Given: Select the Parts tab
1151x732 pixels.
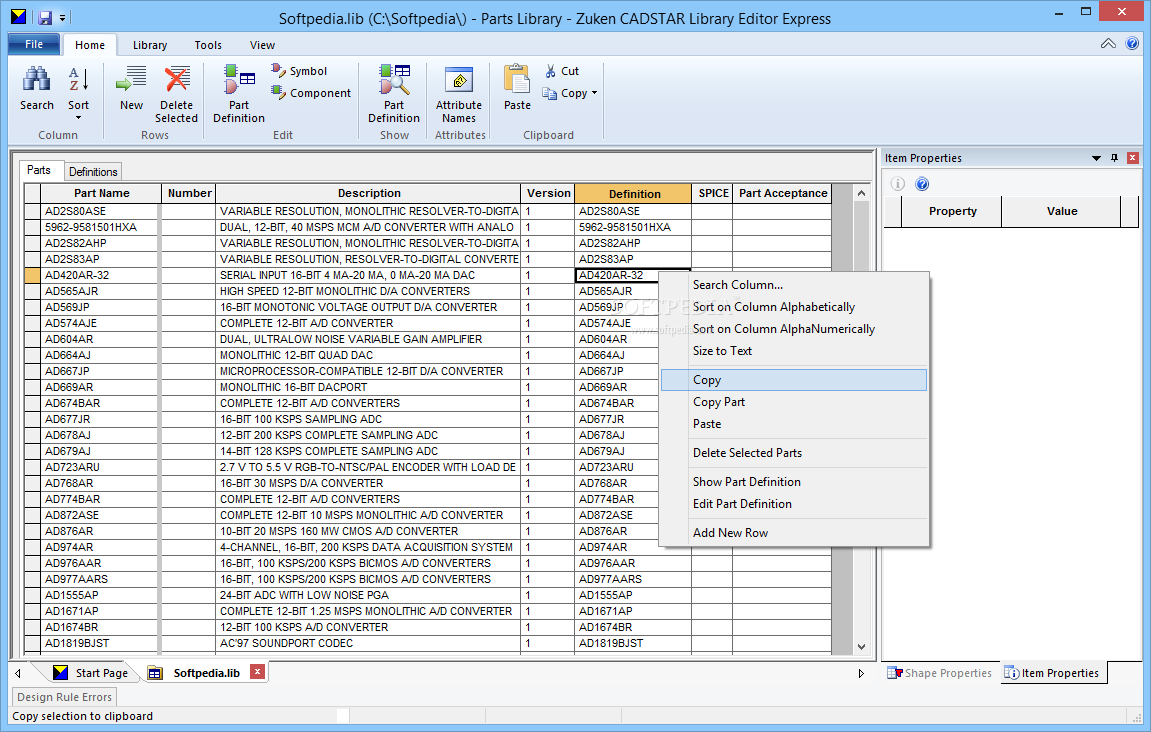Looking at the screenshot, I should coord(39,170).
